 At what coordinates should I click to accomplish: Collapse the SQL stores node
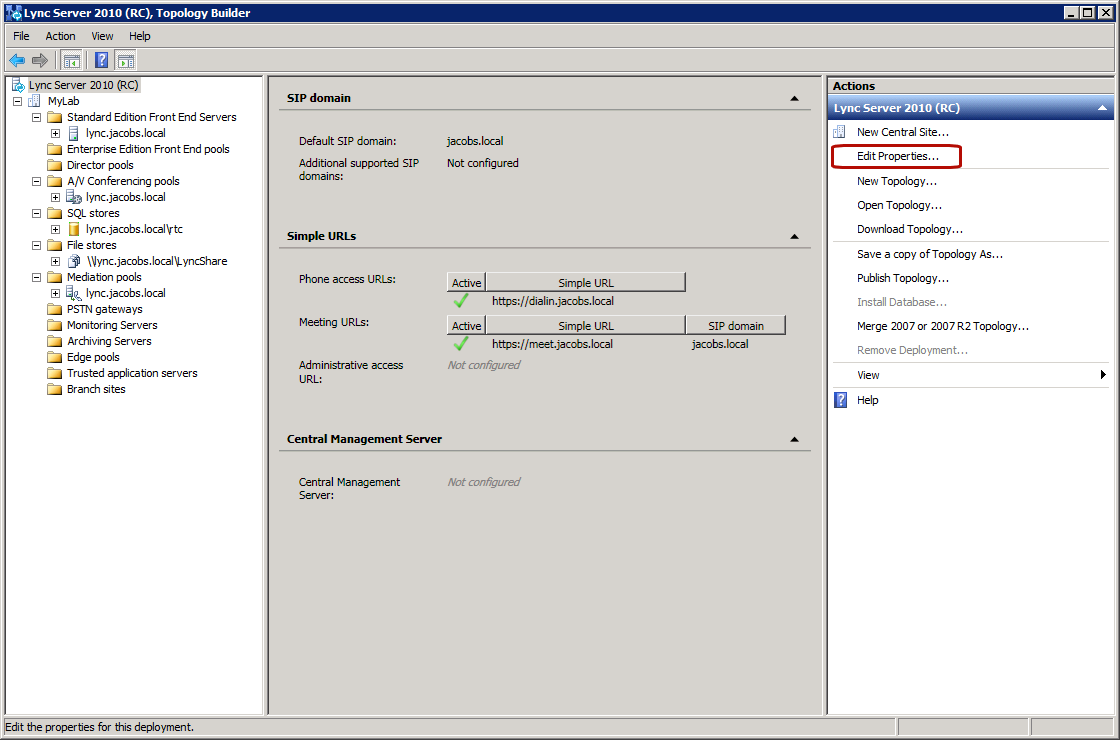pos(36,214)
